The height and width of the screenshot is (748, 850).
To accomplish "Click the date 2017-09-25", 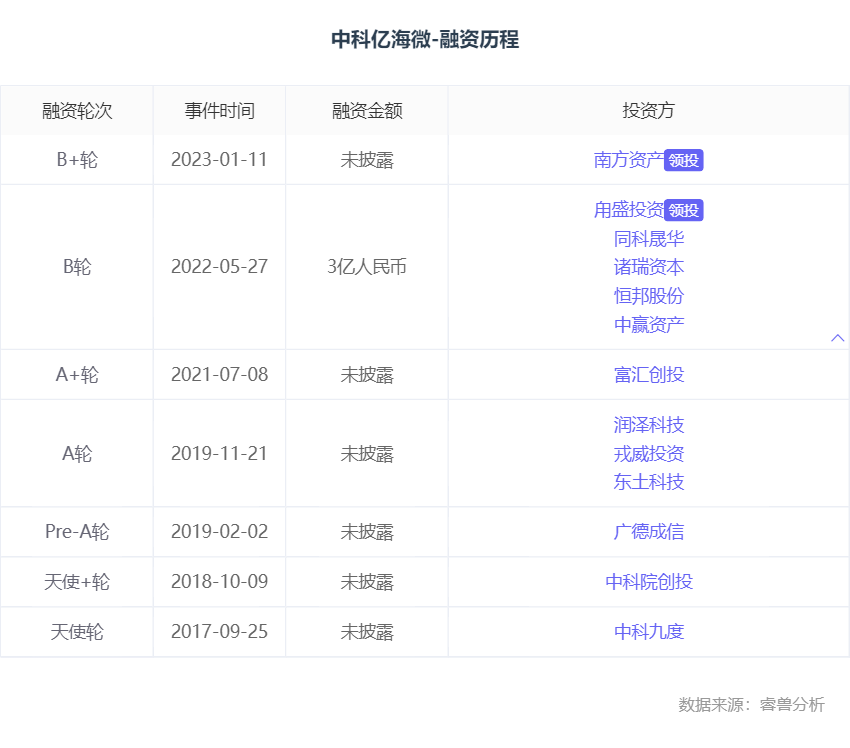I will pos(220,631).
